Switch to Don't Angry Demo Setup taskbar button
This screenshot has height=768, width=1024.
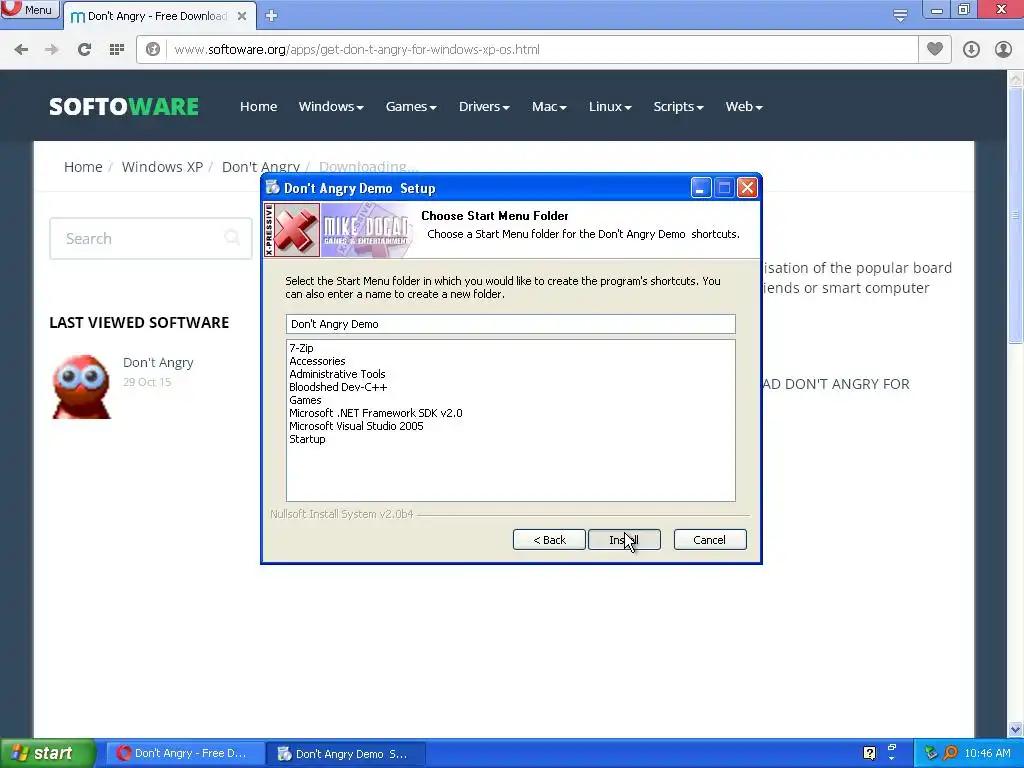pyautogui.click(x=347, y=754)
